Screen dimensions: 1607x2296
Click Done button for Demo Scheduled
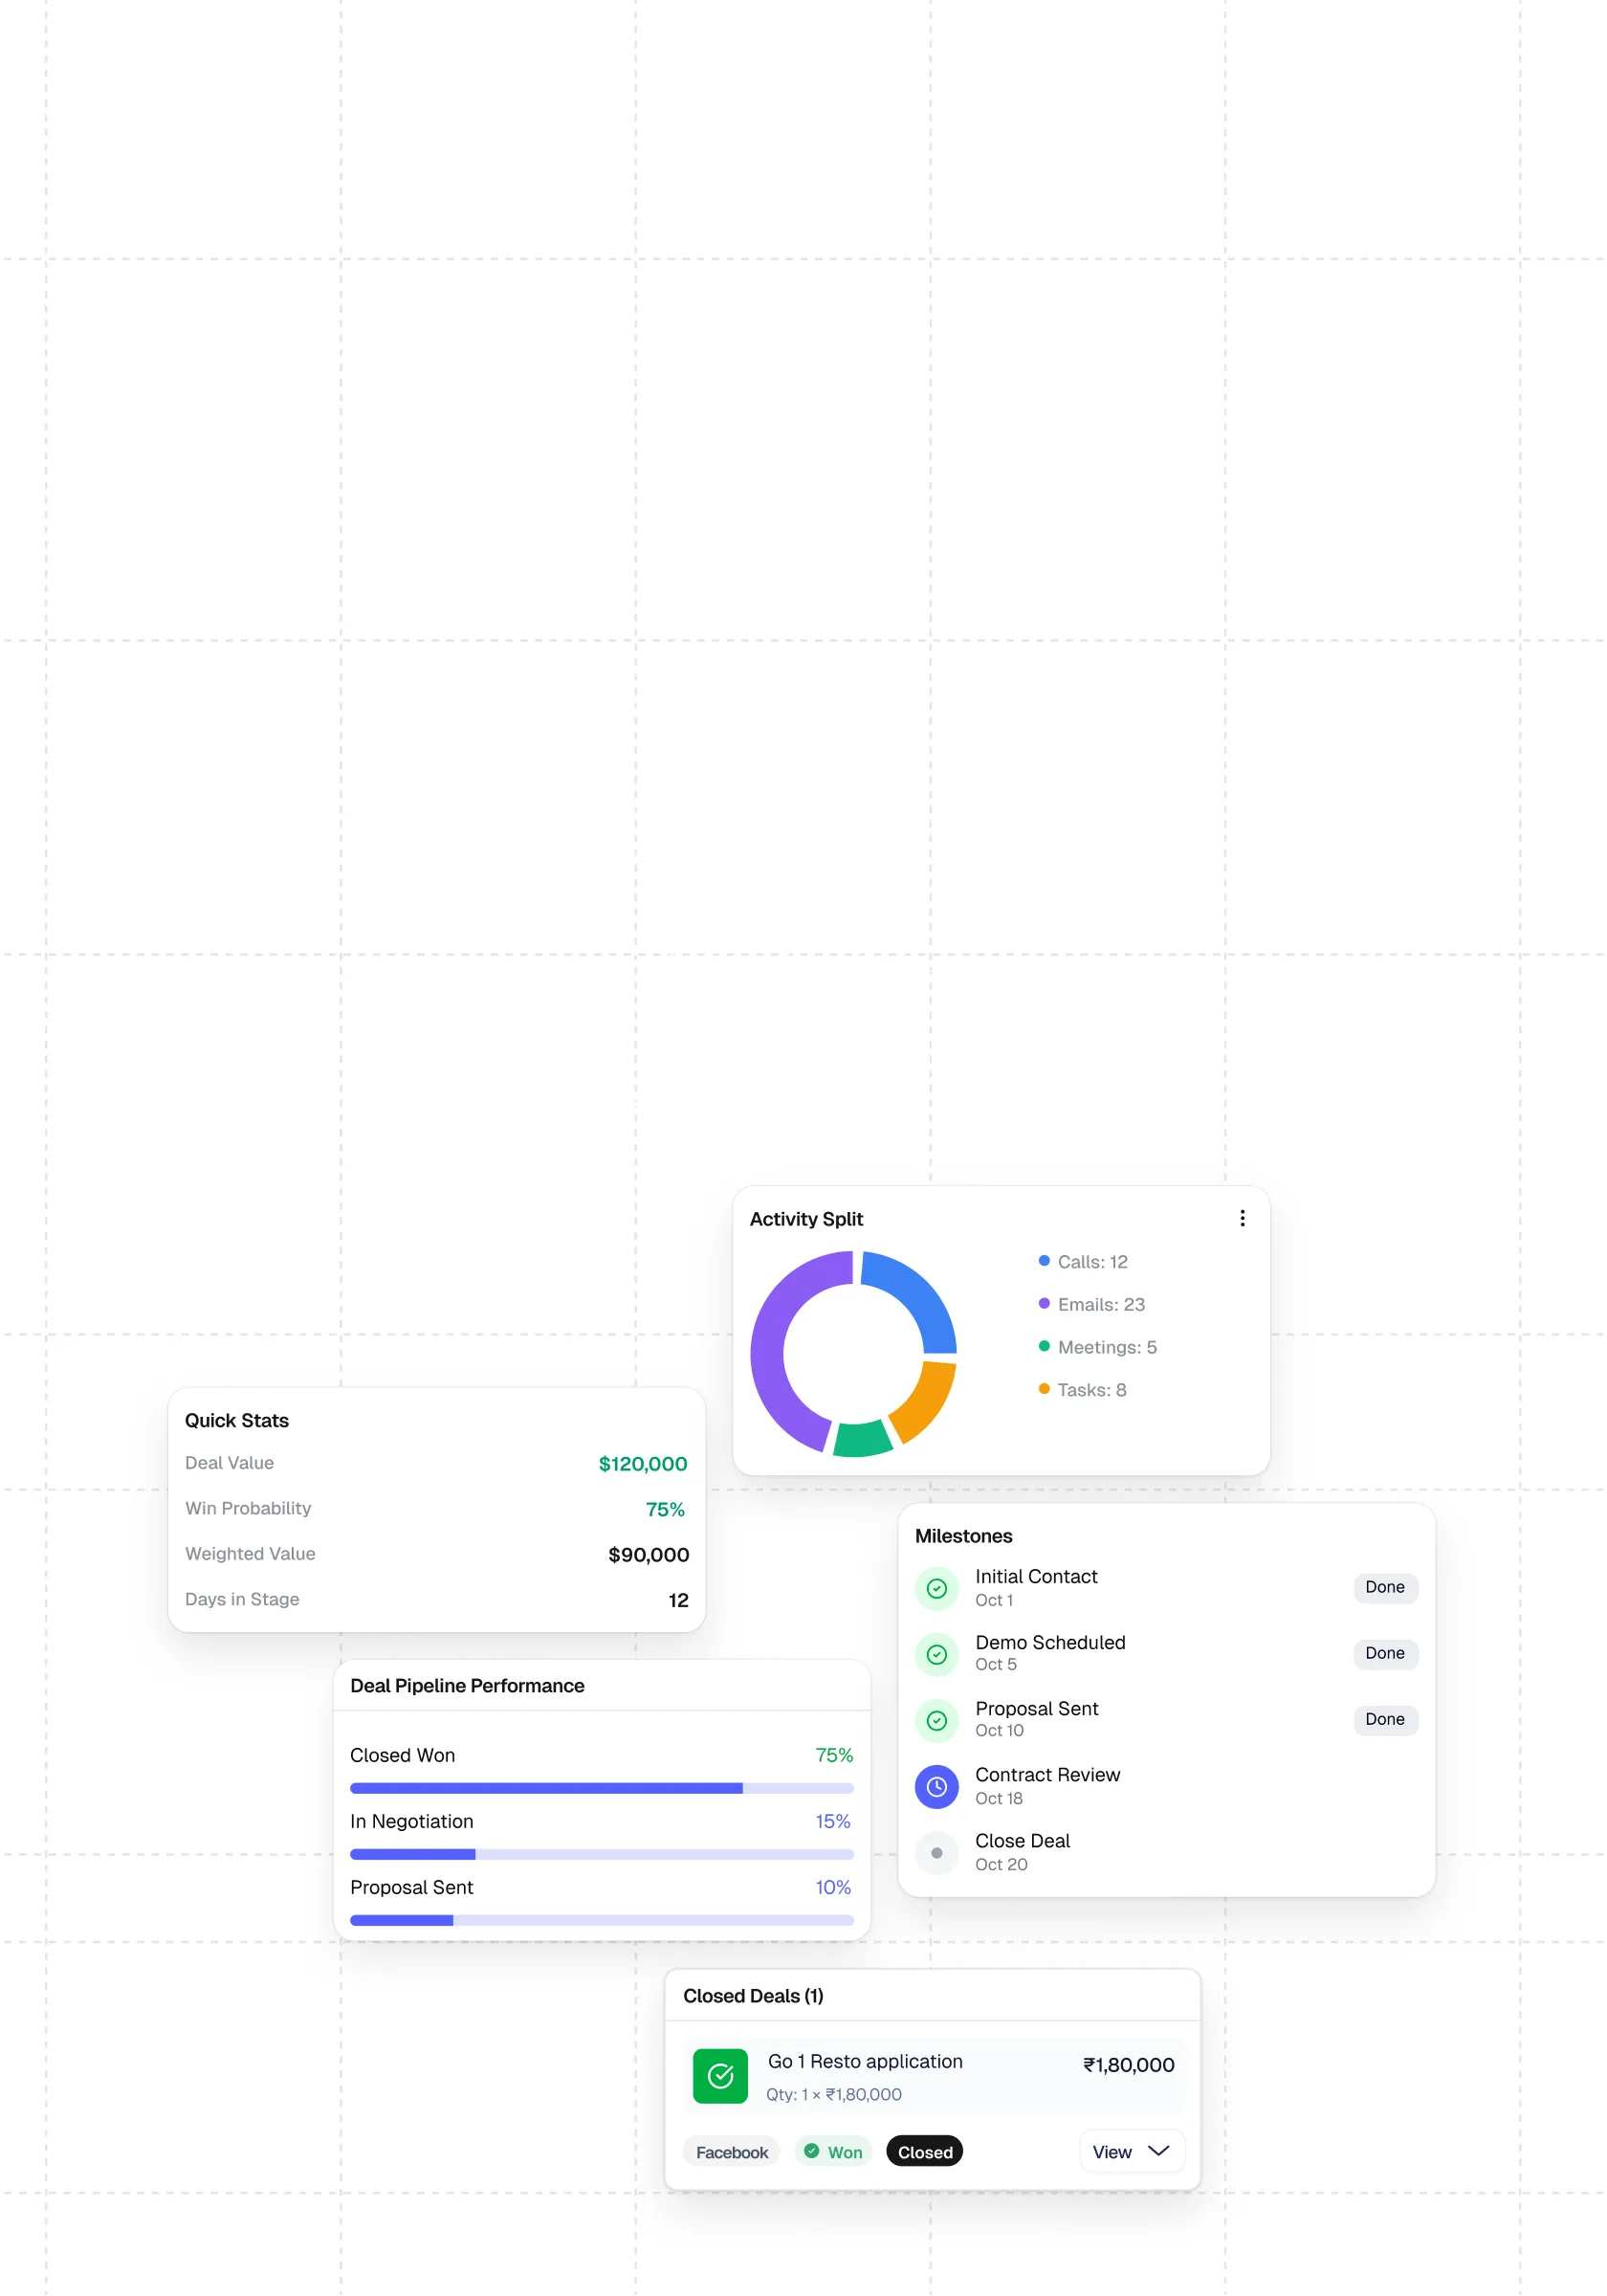pyautogui.click(x=1384, y=1653)
